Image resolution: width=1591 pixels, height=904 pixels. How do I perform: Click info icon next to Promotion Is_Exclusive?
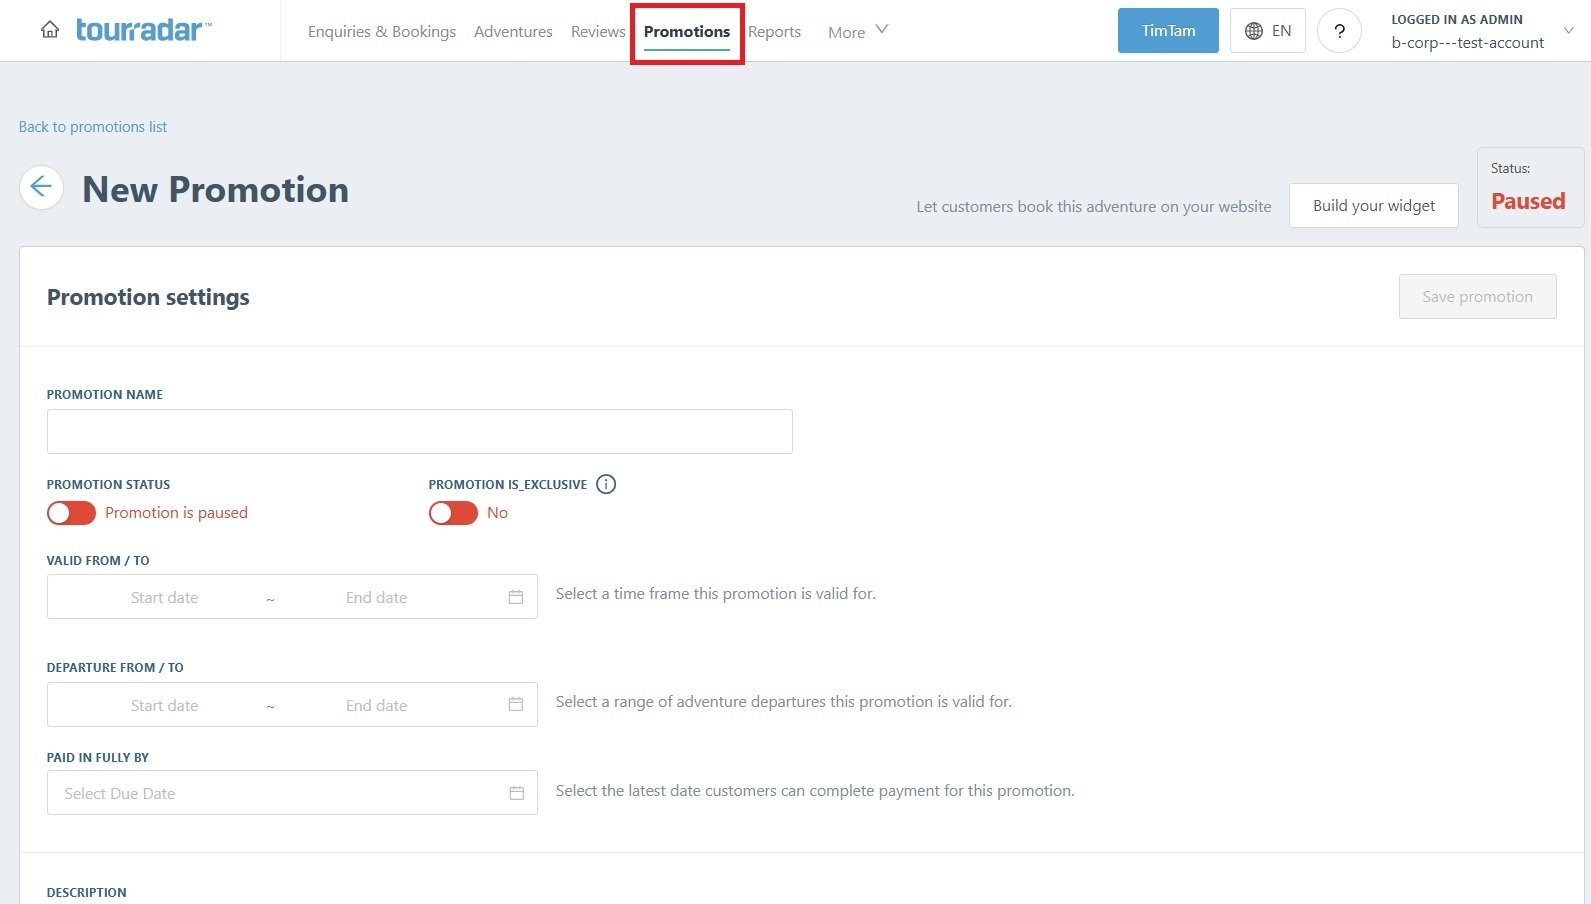tap(606, 484)
